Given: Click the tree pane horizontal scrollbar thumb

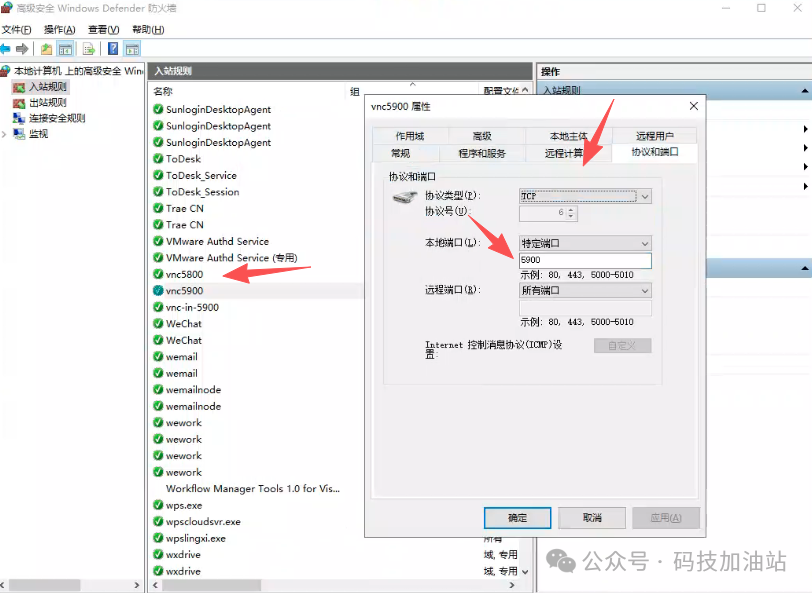Looking at the screenshot, I should pos(45,585).
